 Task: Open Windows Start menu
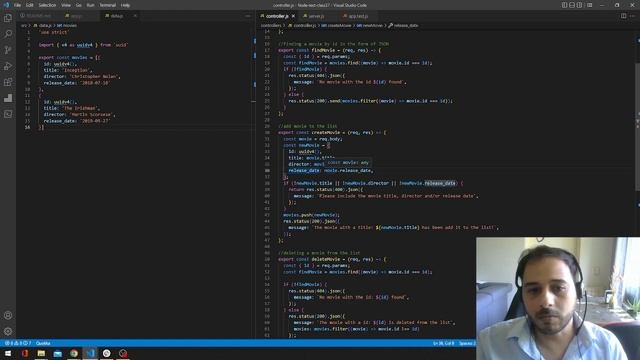point(8,353)
